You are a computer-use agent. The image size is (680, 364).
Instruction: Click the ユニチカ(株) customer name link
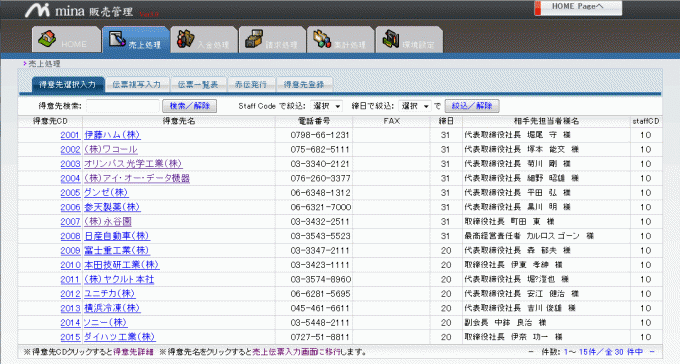110,294
